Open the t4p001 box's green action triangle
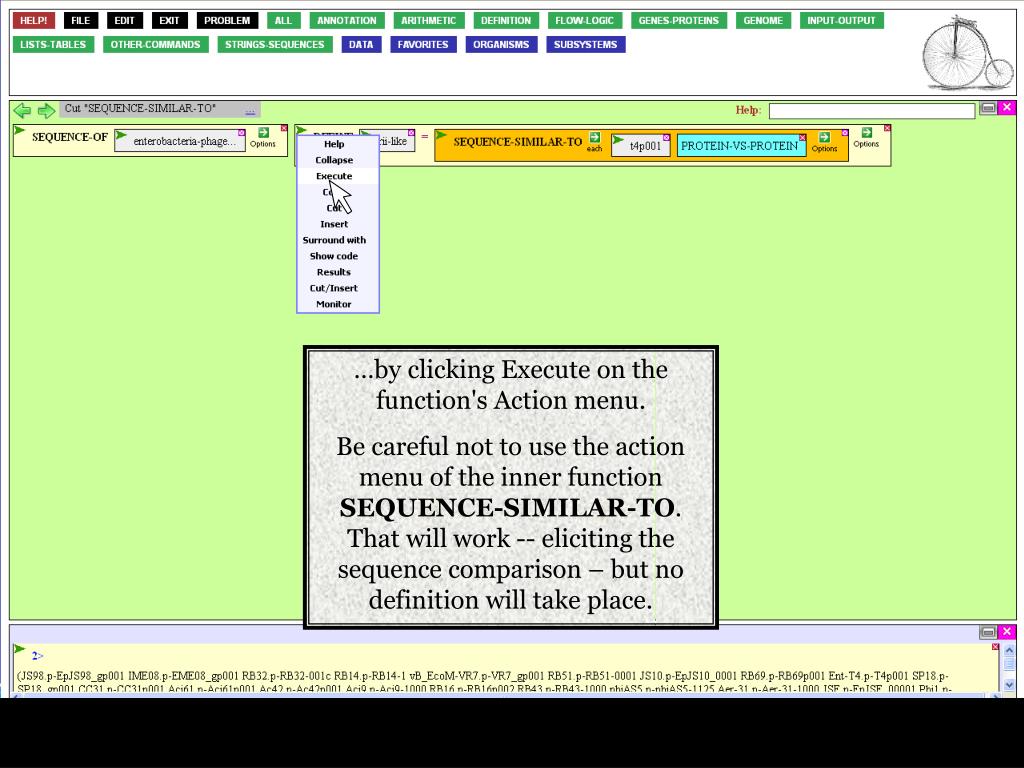The image size is (1024, 768). click(x=618, y=139)
